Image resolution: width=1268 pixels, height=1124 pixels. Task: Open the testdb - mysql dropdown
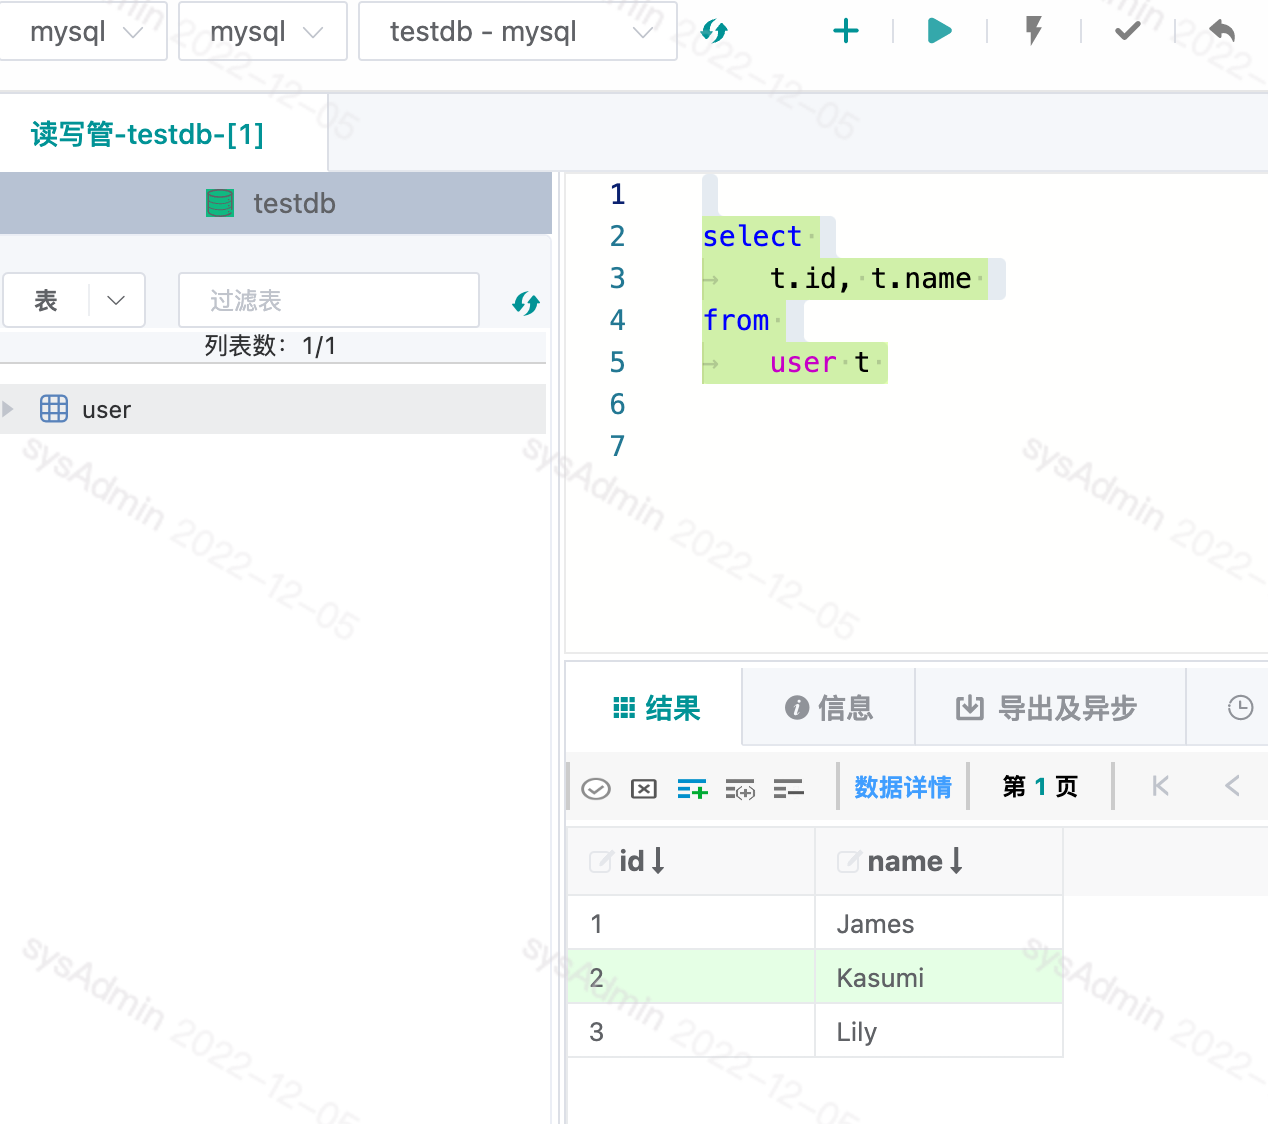point(518,32)
